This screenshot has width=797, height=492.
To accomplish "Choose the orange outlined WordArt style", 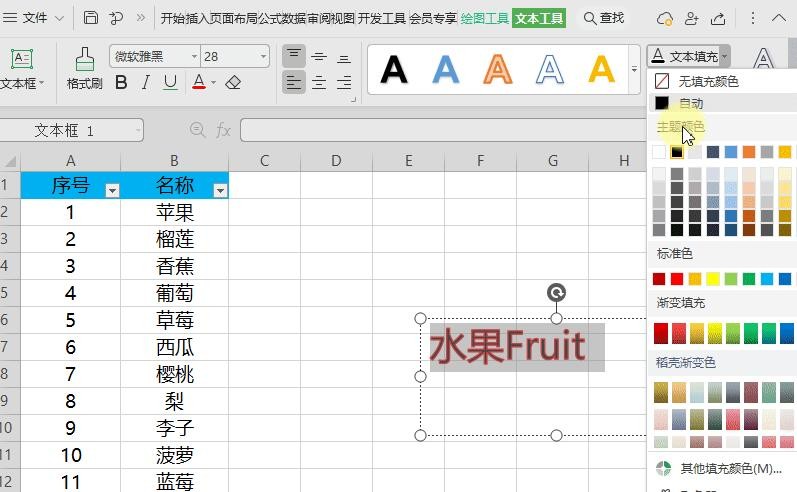I will (497, 69).
